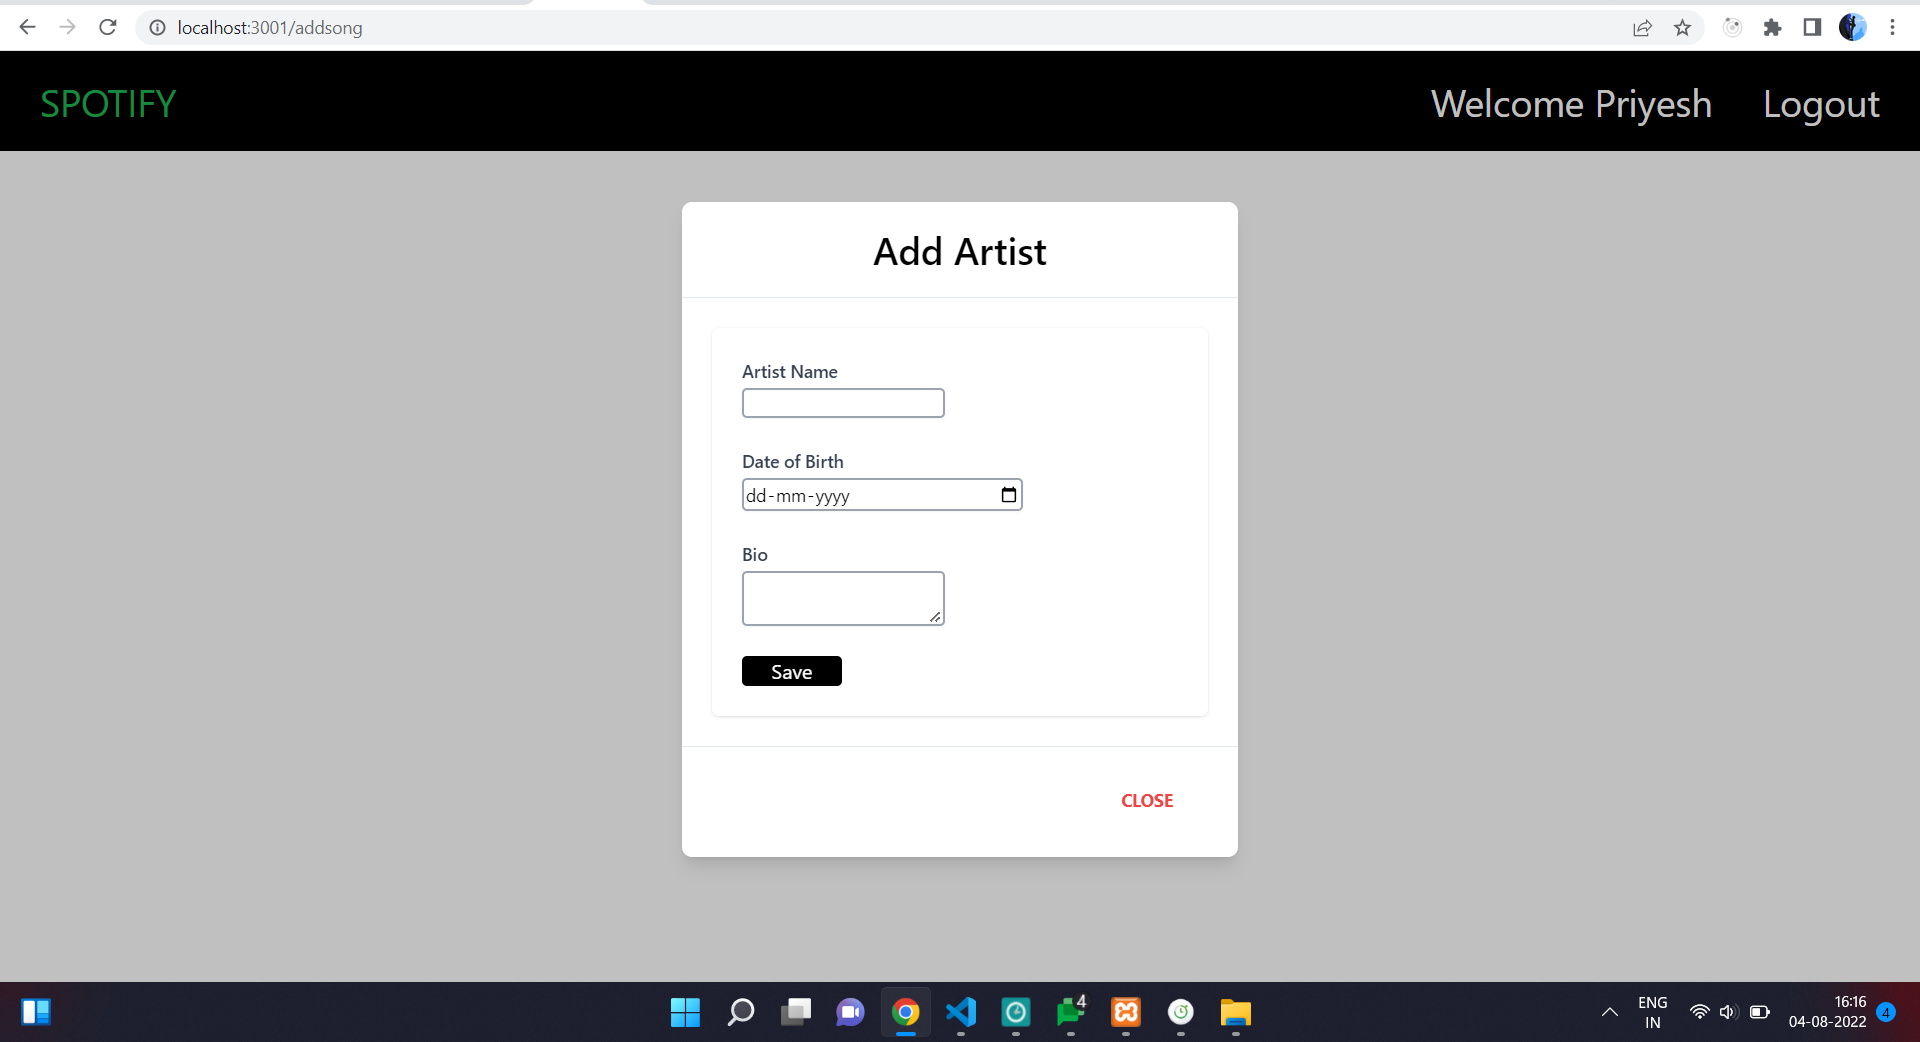Image resolution: width=1920 pixels, height=1042 pixels.
Task: Click the Chrome profile avatar
Action: point(1853,27)
